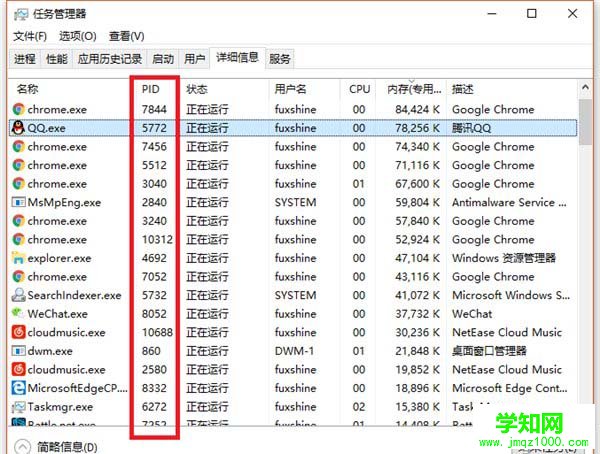The height and width of the screenshot is (454, 600).
Task: Select the WeChat.exe row name
Action: (58, 314)
